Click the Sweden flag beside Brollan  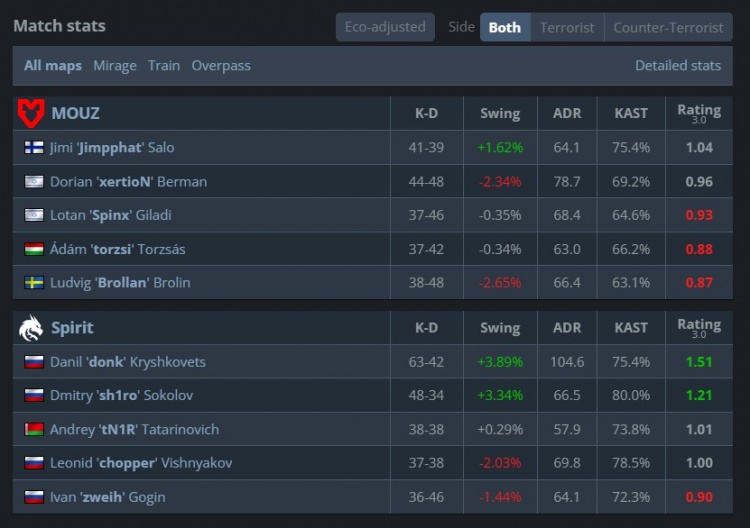coord(34,283)
